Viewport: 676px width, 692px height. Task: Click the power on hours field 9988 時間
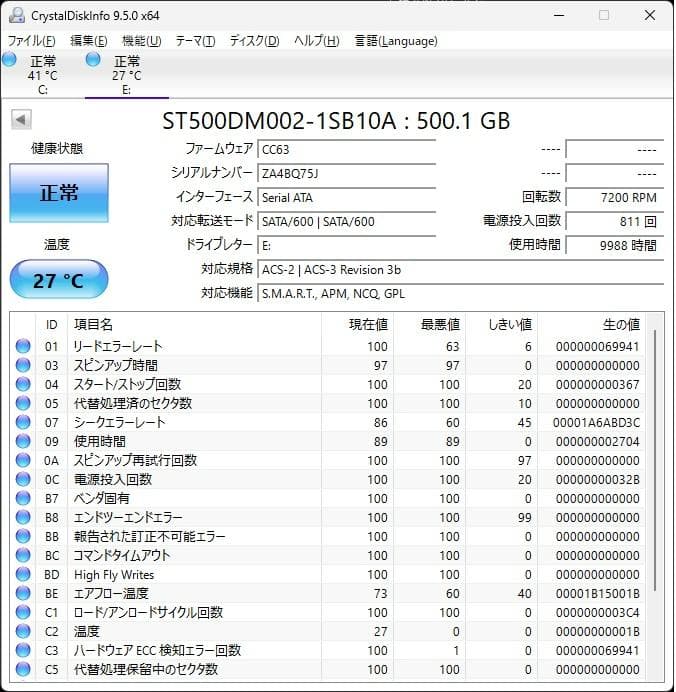coord(615,245)
